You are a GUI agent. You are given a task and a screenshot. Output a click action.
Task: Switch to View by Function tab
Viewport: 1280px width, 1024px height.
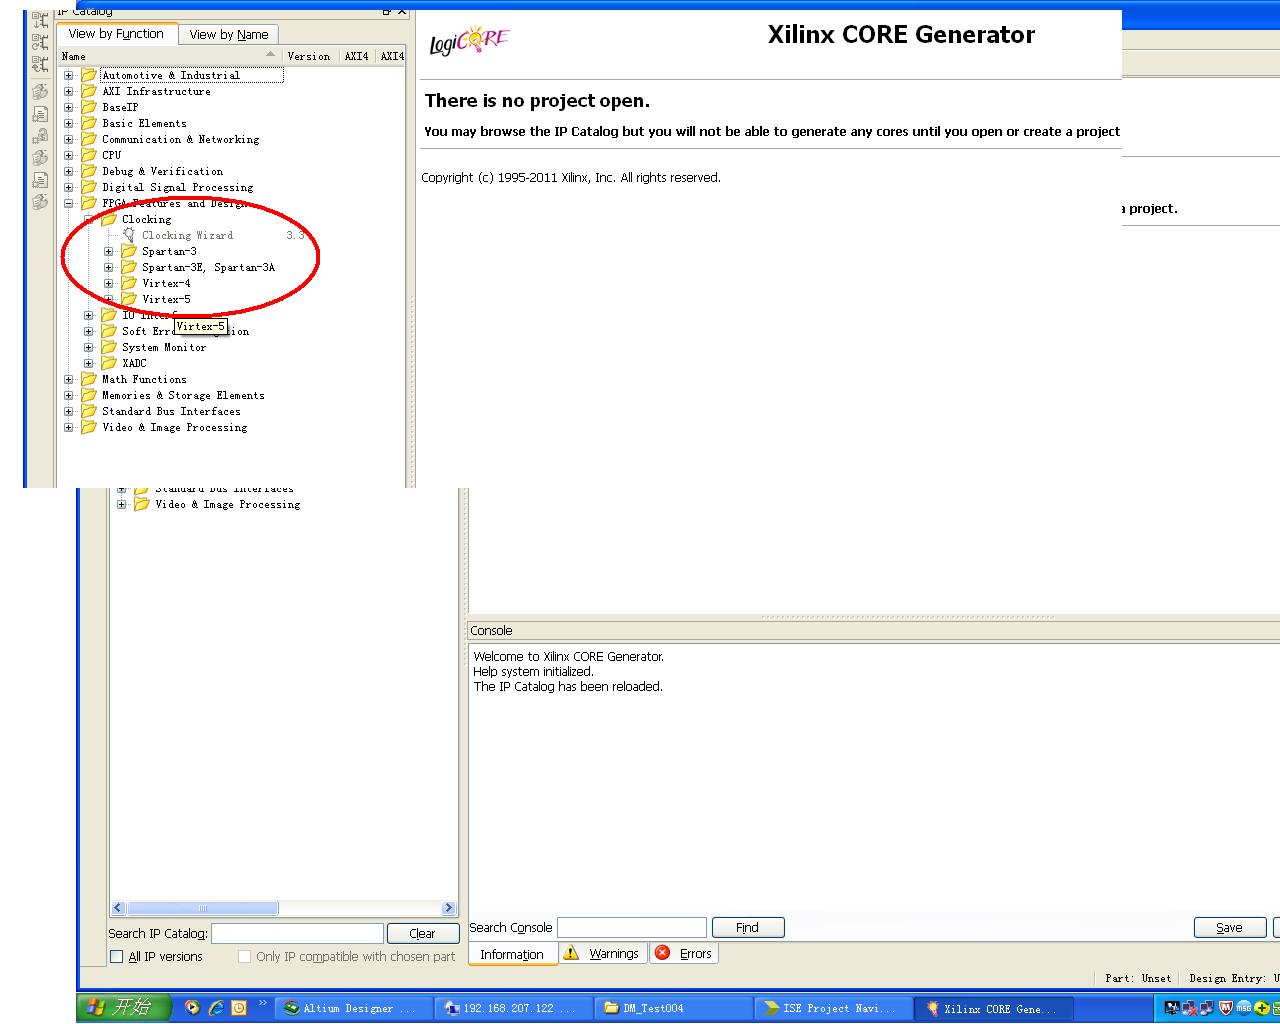tap(116, 33)
